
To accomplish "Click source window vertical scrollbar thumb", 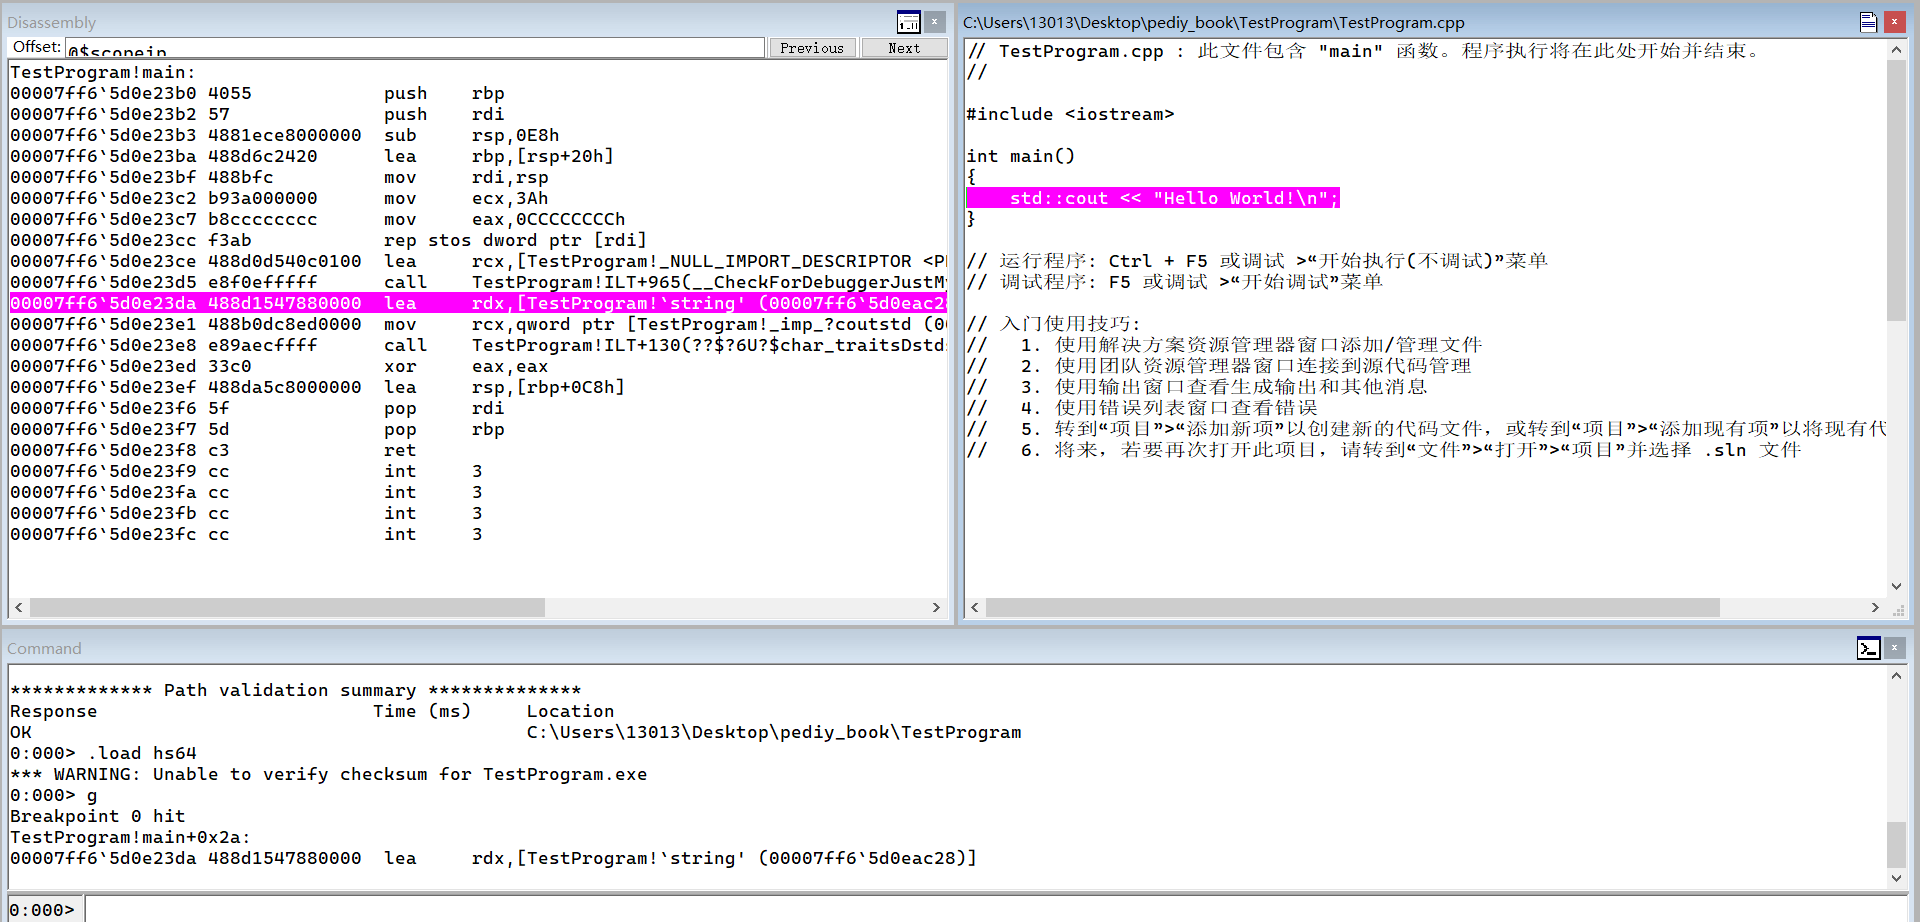I will (x=1896, y=190).
